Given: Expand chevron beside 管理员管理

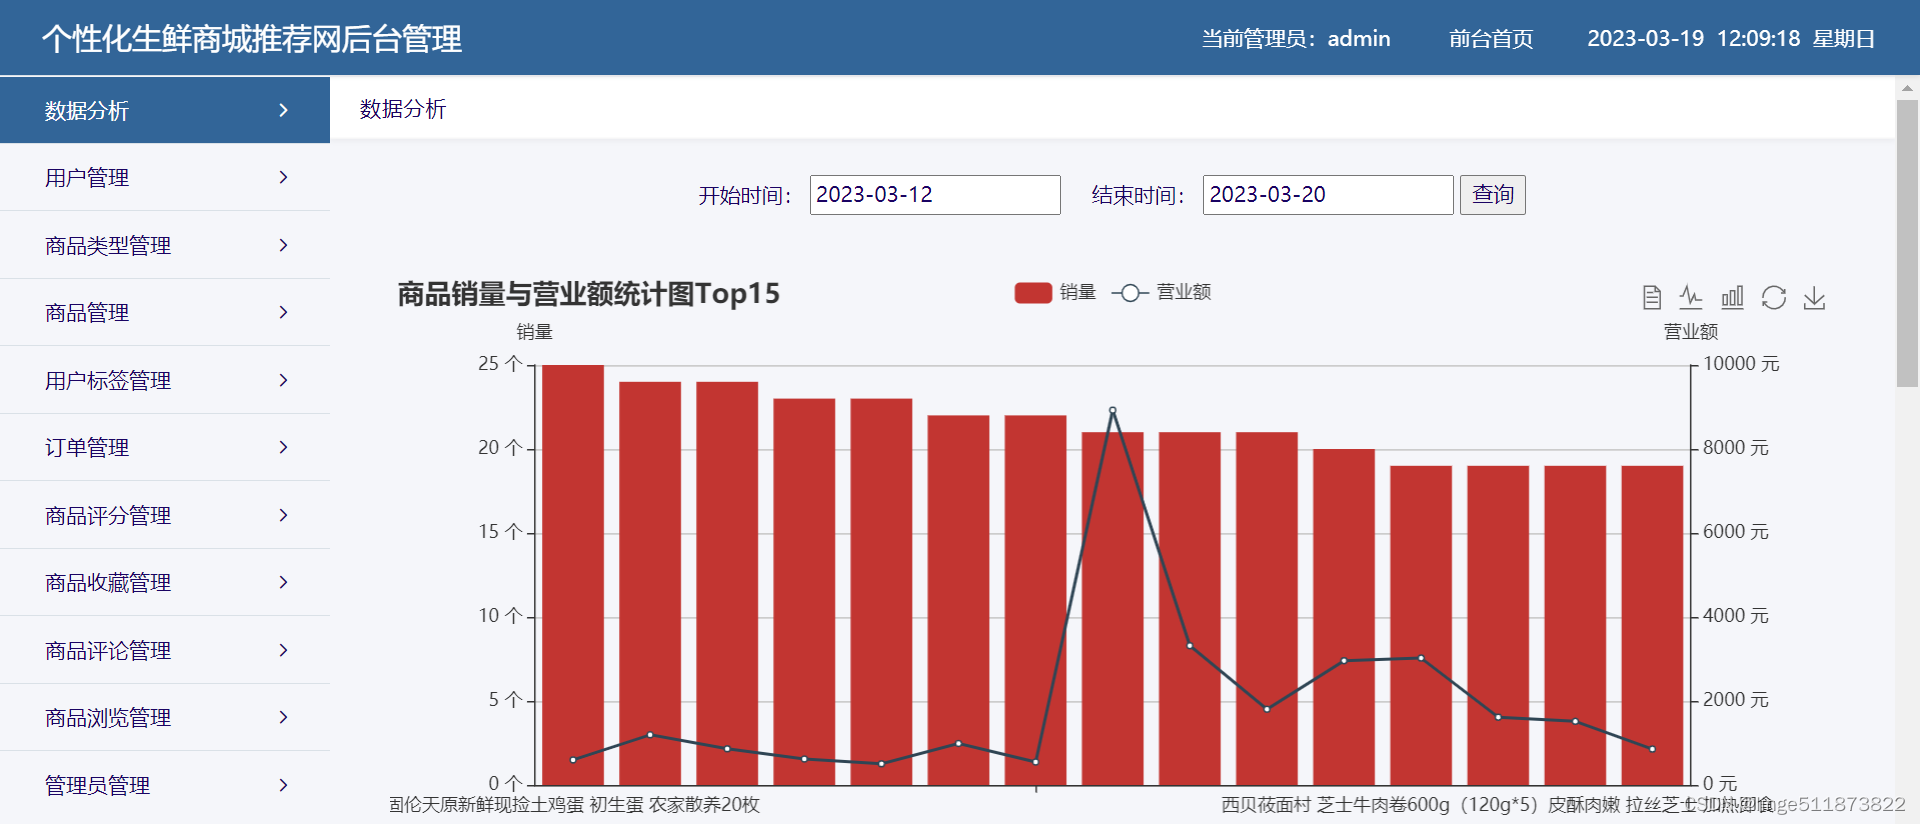Looking at the screenshot, I should [284, 785].
